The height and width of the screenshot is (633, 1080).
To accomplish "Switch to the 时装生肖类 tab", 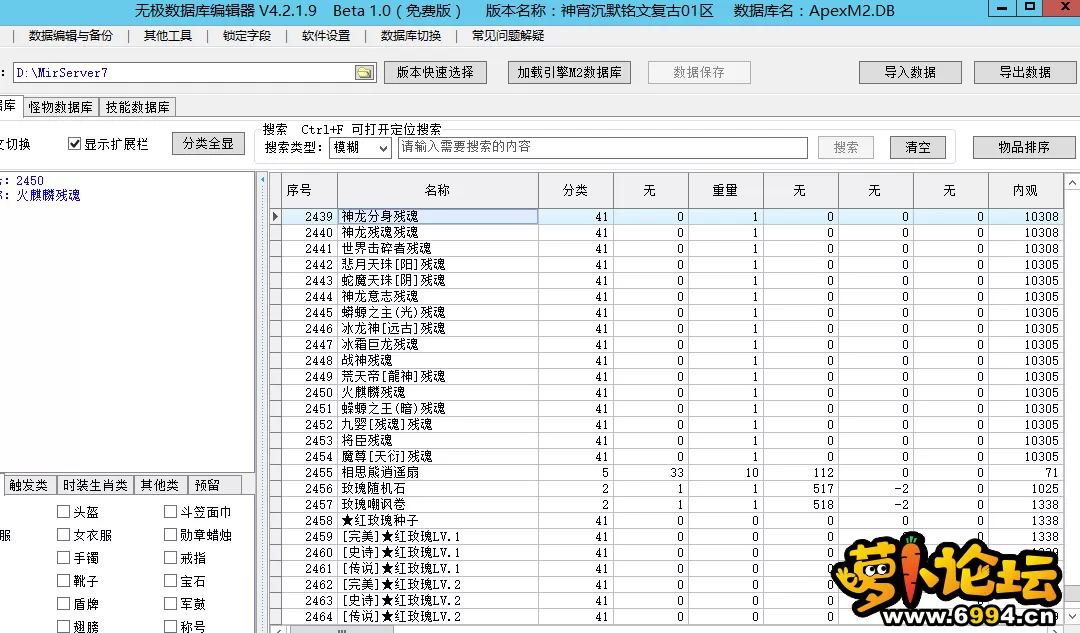I will [95, 485].
